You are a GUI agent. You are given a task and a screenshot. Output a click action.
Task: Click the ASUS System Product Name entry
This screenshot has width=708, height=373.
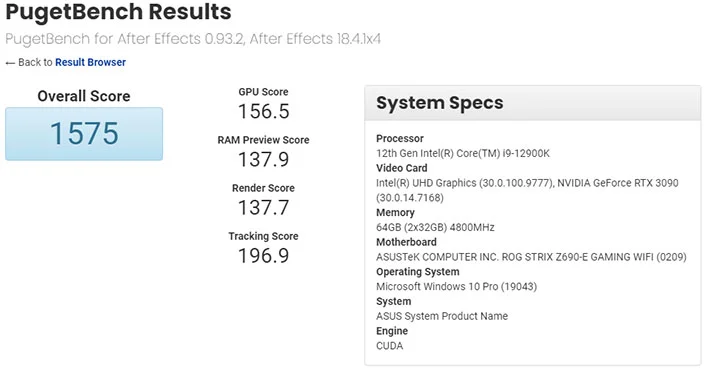442,316
